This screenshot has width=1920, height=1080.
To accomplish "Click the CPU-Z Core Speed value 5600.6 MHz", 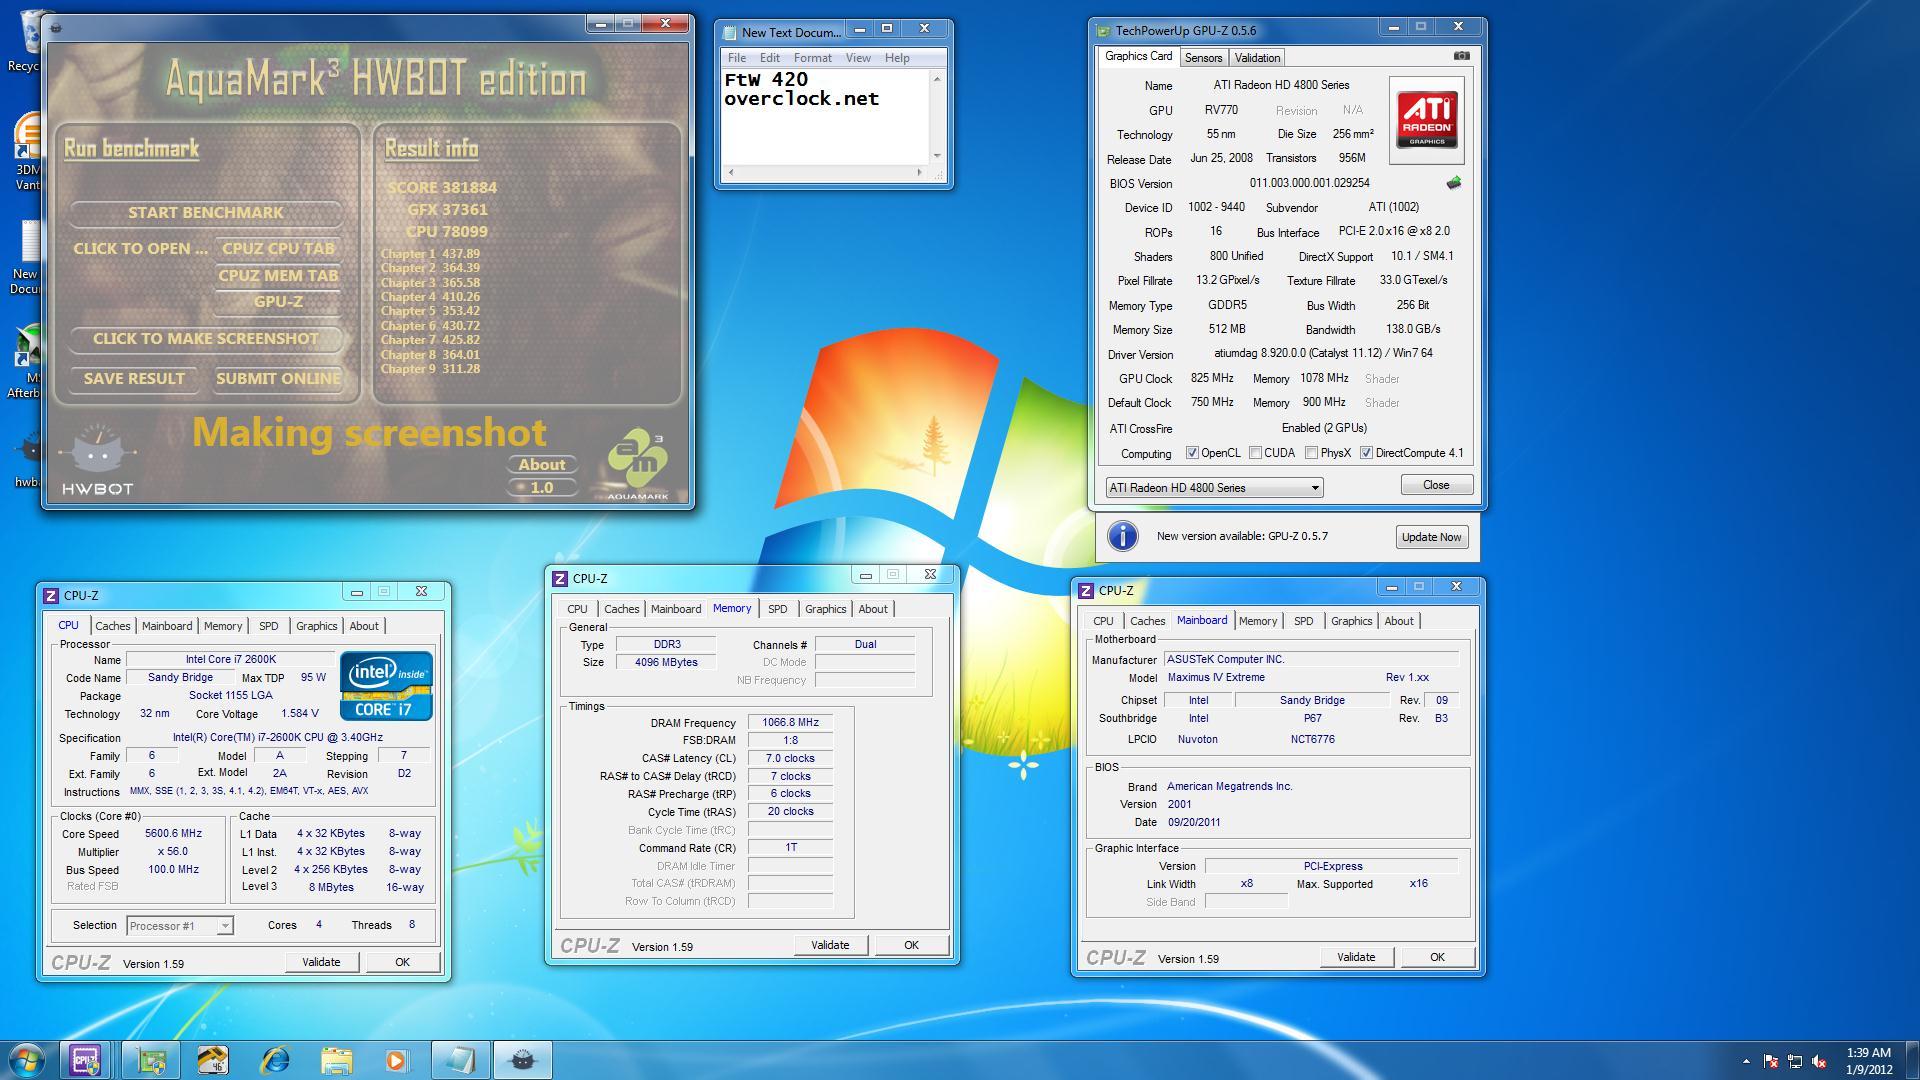I will pyautogui.click(x=173, y=833).
